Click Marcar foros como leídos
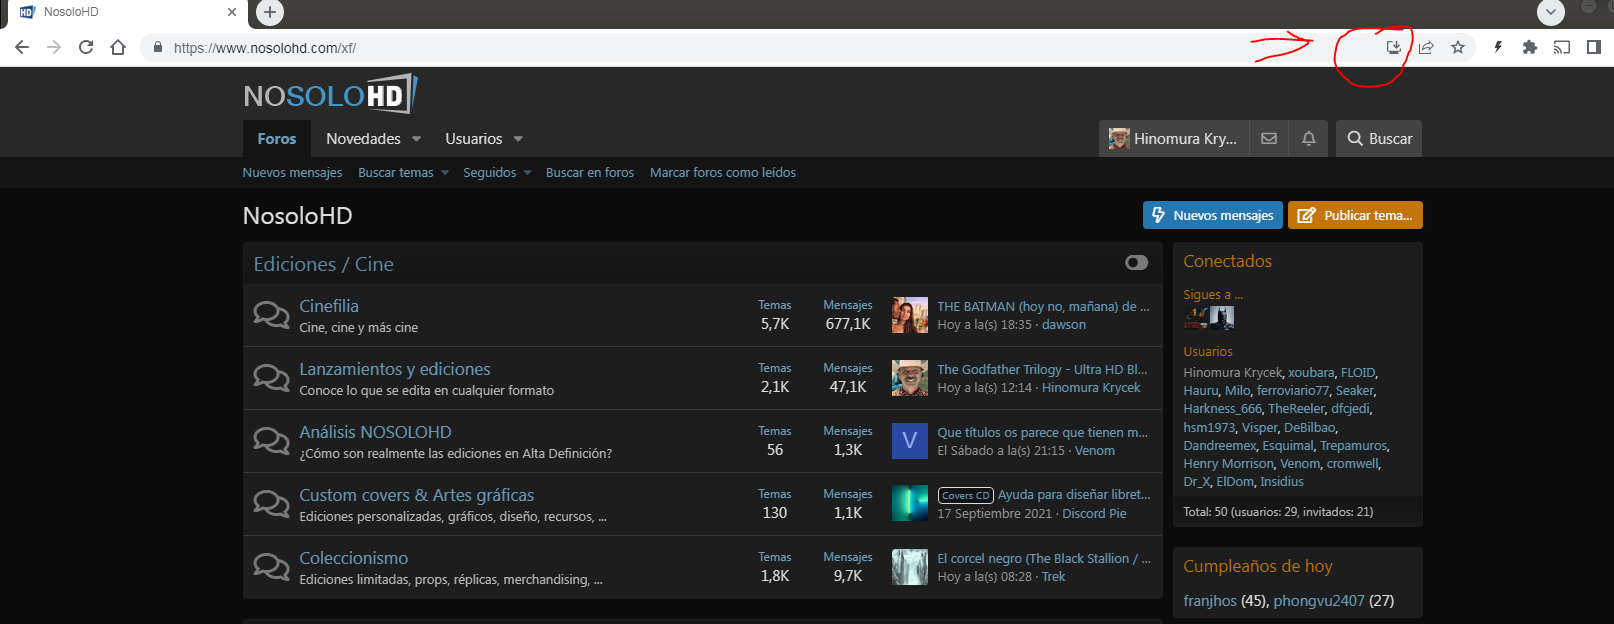 point(723,173)
